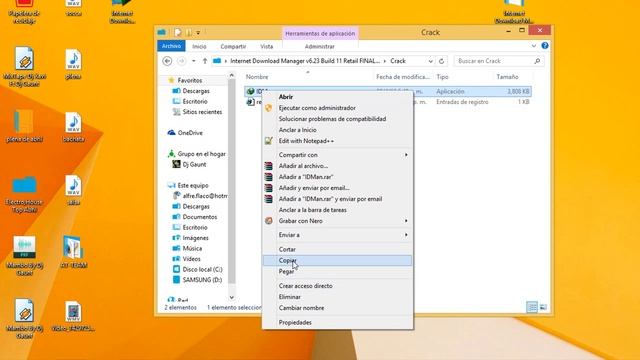Open the Archivo ribbon tab
Viewport: 640px width, 360px height.
pos(171,46)
